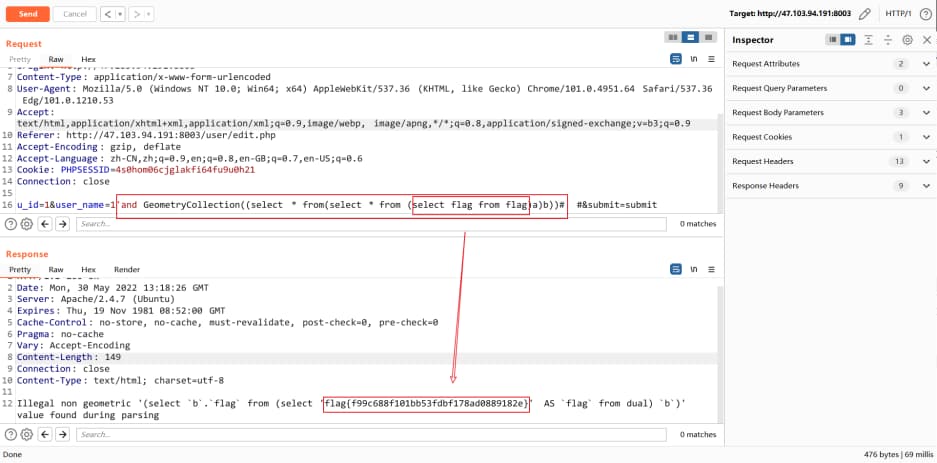Open Response search help icon

11,434
